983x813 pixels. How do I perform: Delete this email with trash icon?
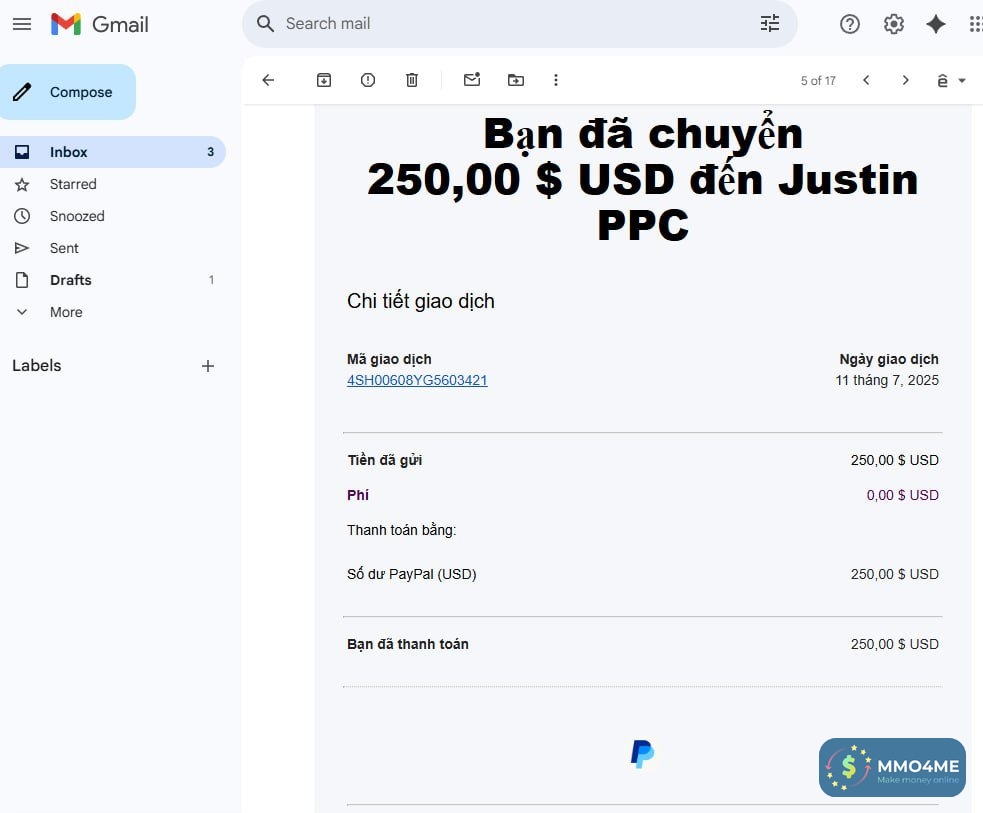[x=412, y=80]
